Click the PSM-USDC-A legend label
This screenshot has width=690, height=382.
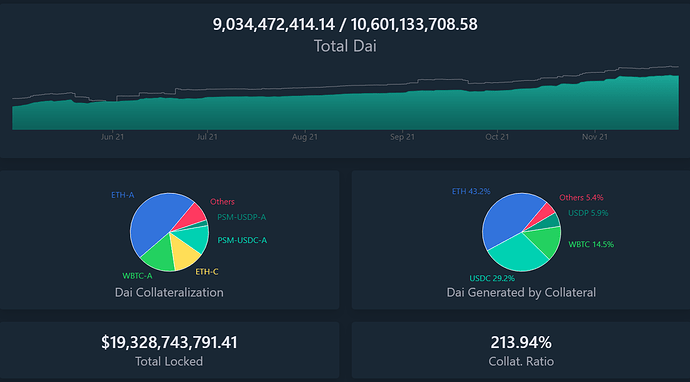[x=242, y=240]
